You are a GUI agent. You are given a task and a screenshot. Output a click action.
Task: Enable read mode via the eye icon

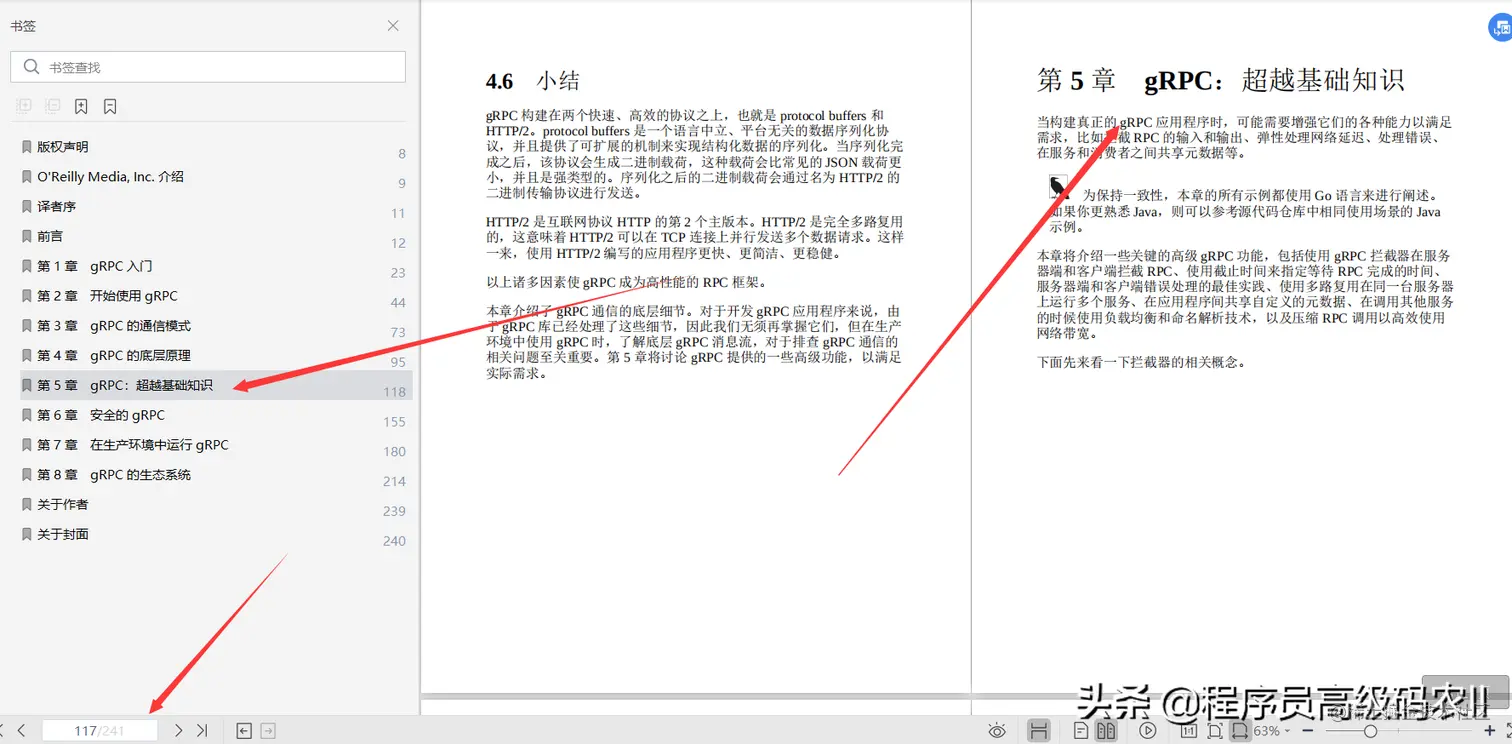pos(998,731)
